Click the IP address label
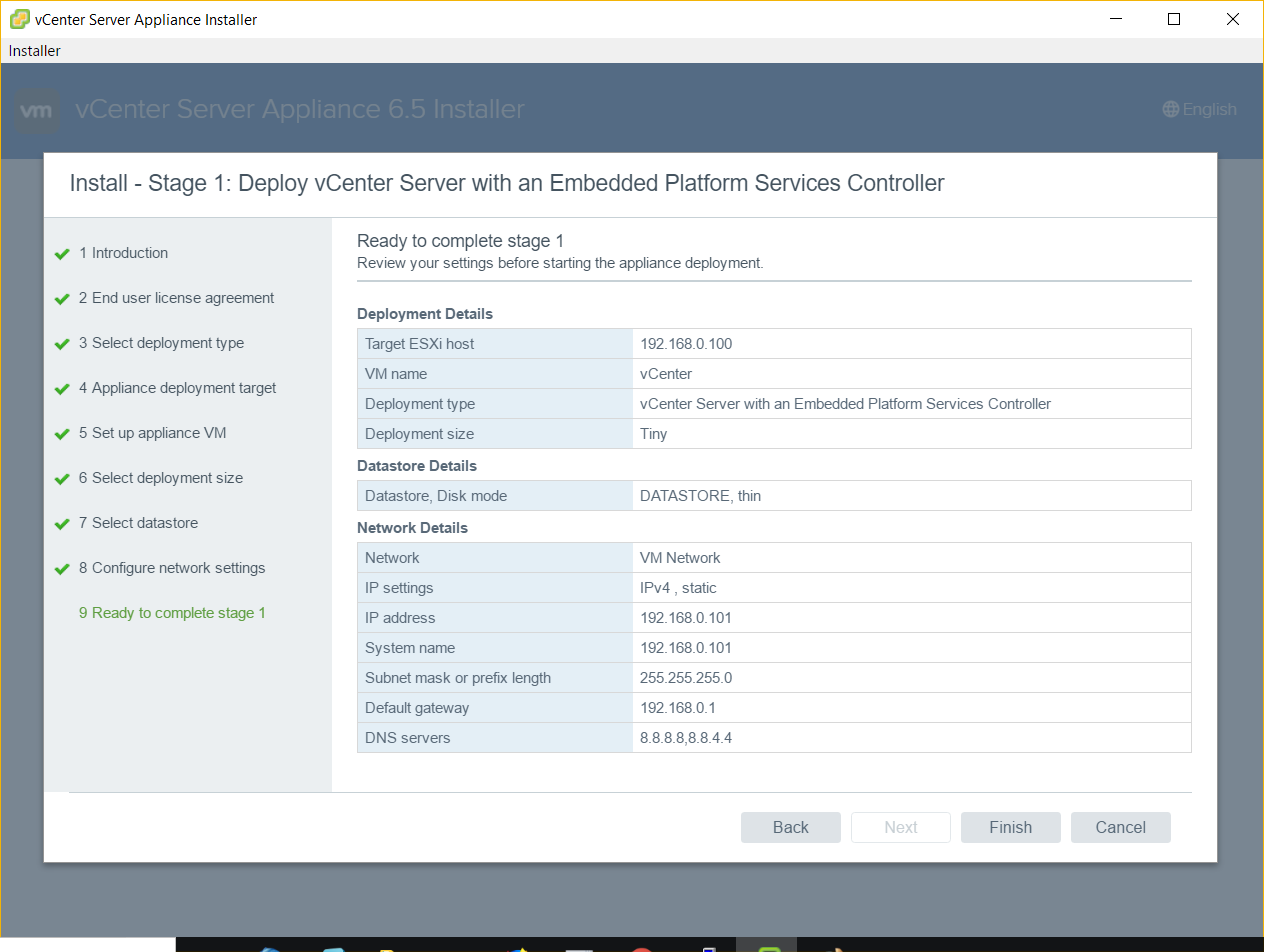 400,618
